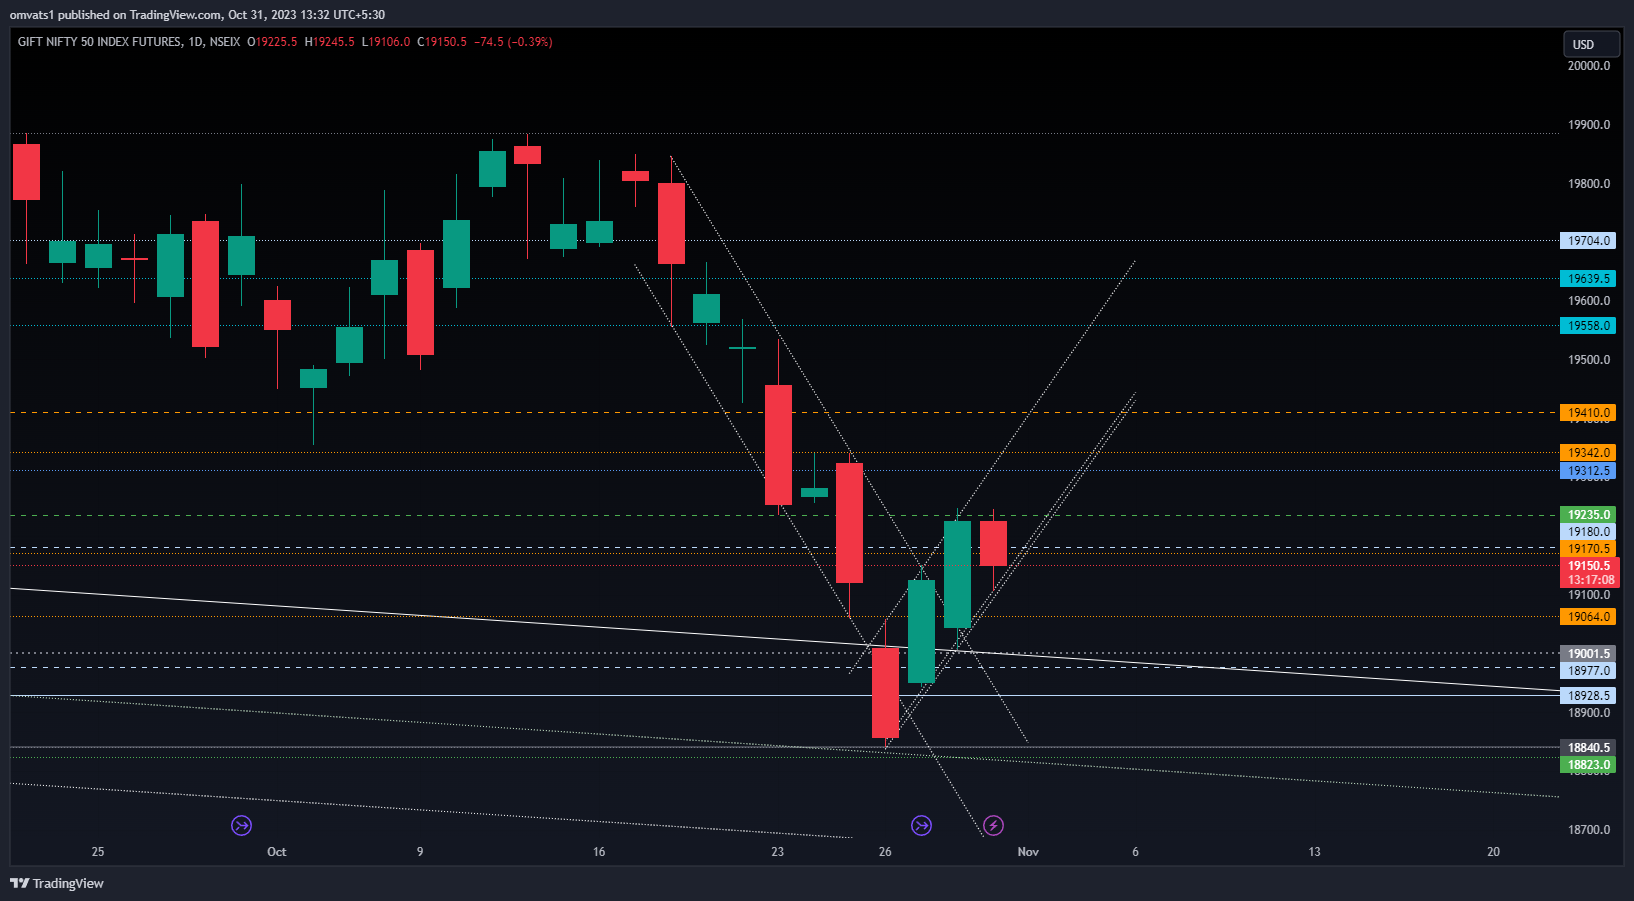Click the 18840.5 price label
This screenshot has width=1634, height=901.
coord(1588,748)
